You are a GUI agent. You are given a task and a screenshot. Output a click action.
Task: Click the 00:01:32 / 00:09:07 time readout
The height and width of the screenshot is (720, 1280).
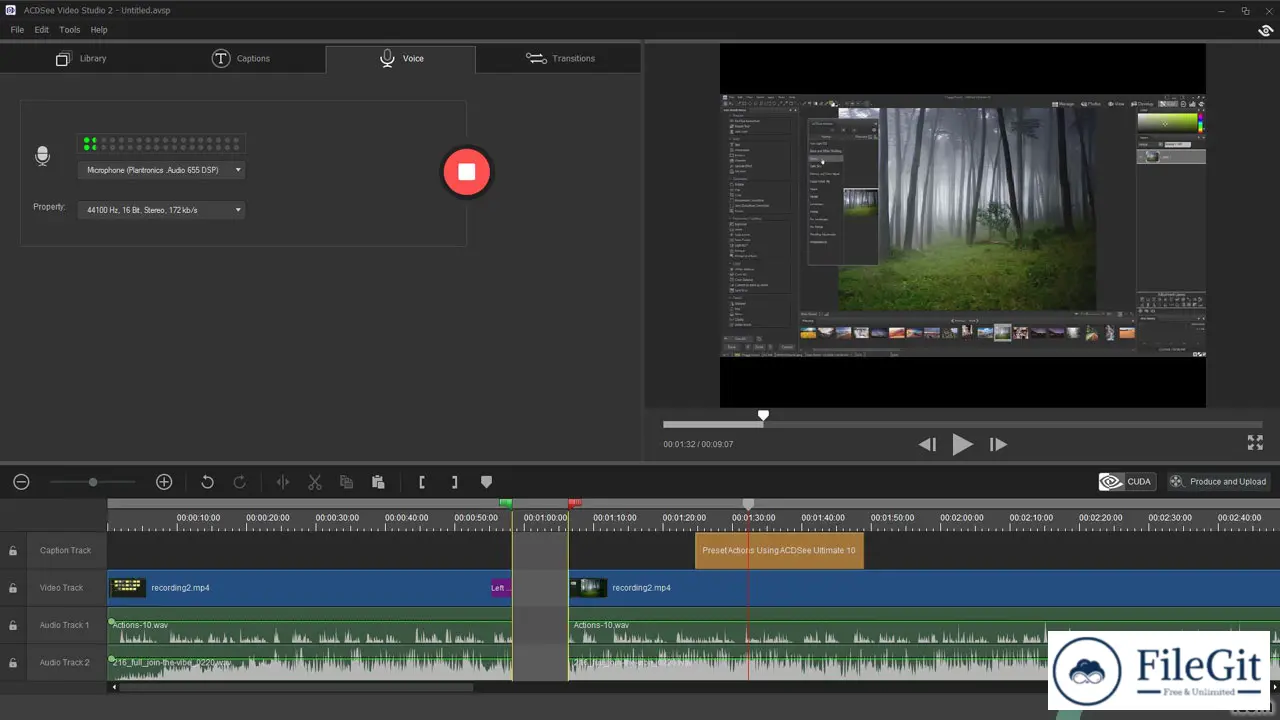pos(698,444)
